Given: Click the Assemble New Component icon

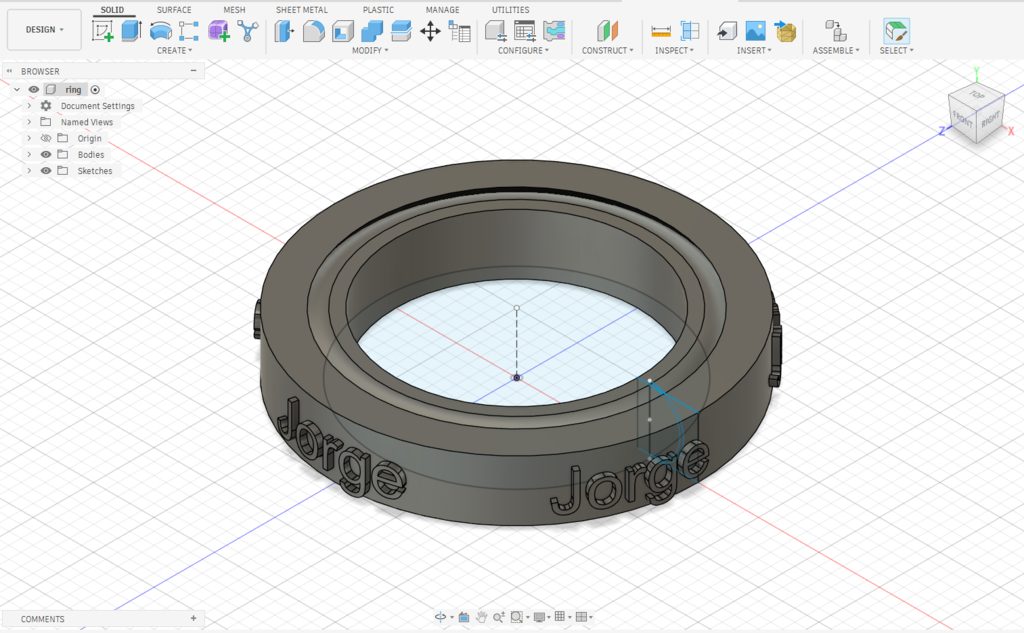Looking at the screenshot, I should tap(836, 31).
